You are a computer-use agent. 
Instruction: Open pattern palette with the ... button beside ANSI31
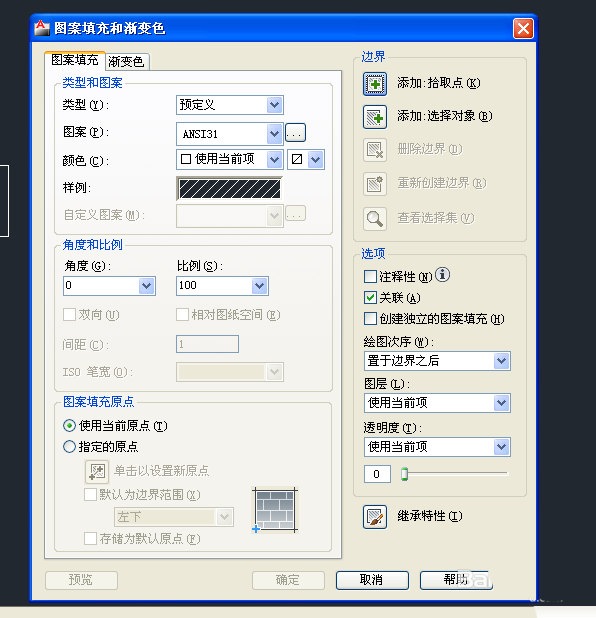click(x=295, y=133)
